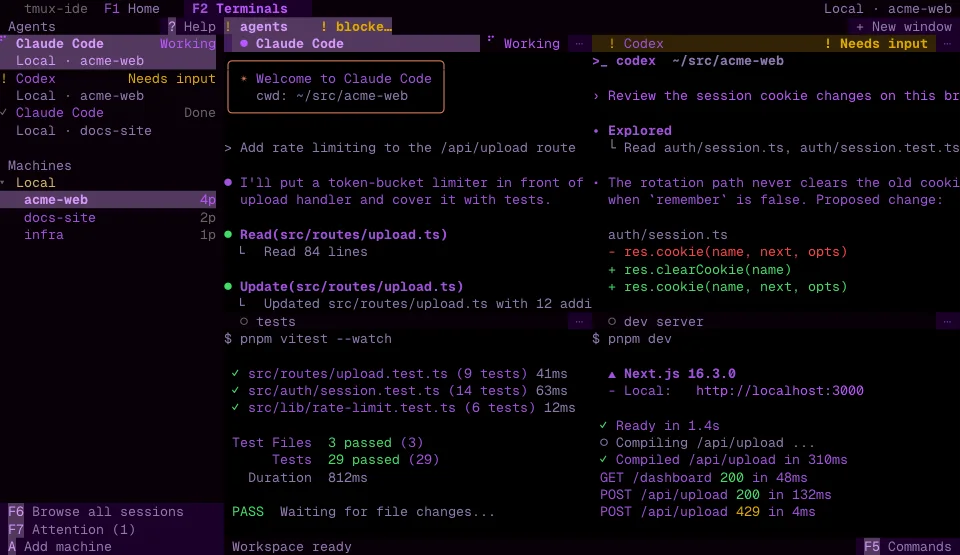Screen dimensions: 960x555
Task: Click the spinner icon beside Working
Action: click(x=490, y=39)
